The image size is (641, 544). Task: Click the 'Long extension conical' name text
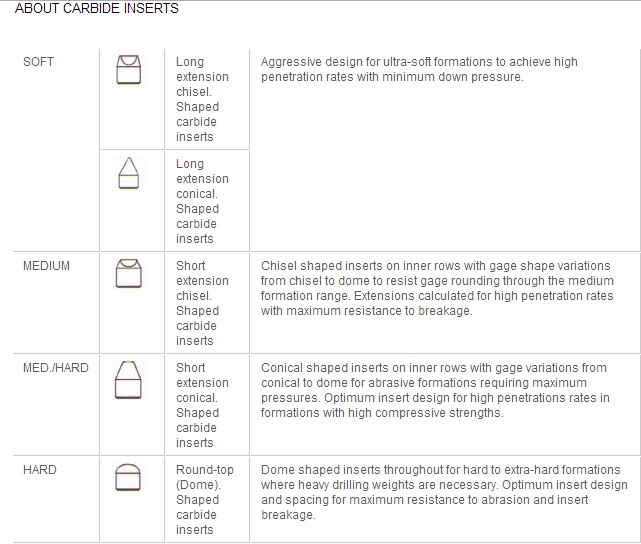(x=202, y=179)
